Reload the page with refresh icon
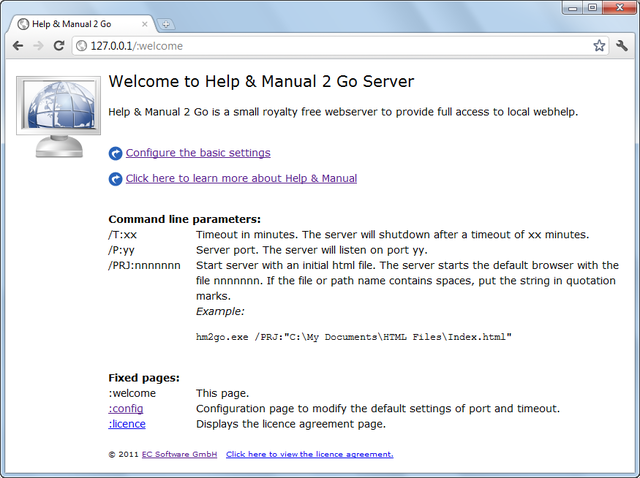The height and width of the screenshot is (478, 640). click(x=59, y=46)
